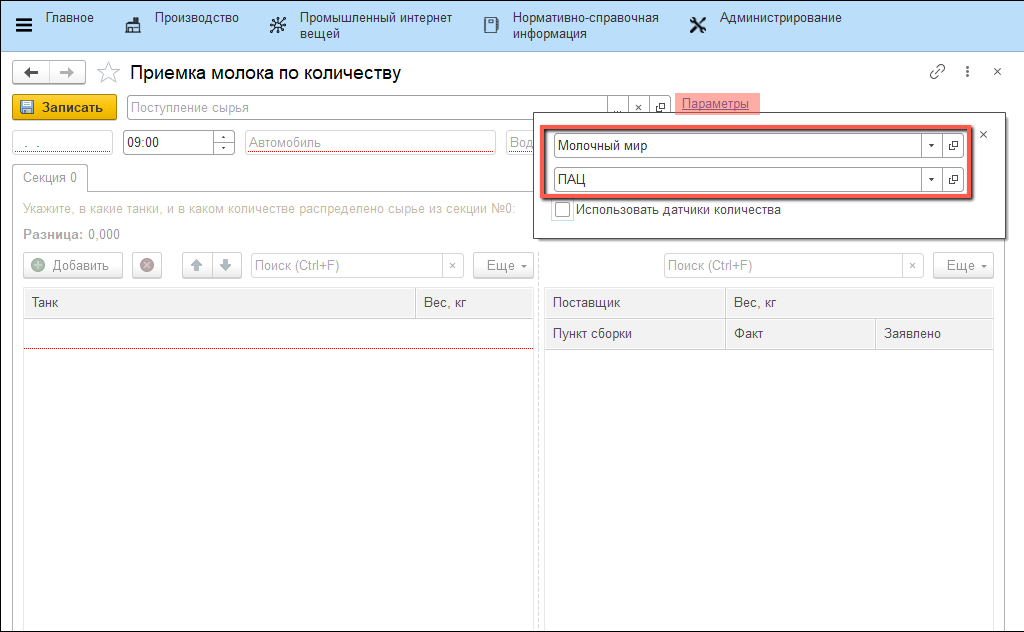Click the 'Добавить' button
Screen dimensions: 1024x632
tap(72, 265)
